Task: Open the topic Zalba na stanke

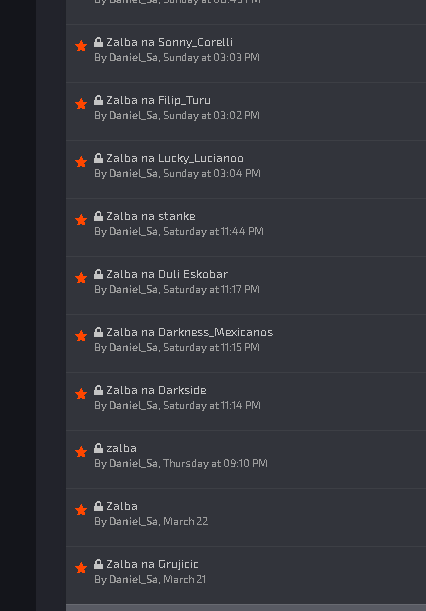Action: point(151,216)
